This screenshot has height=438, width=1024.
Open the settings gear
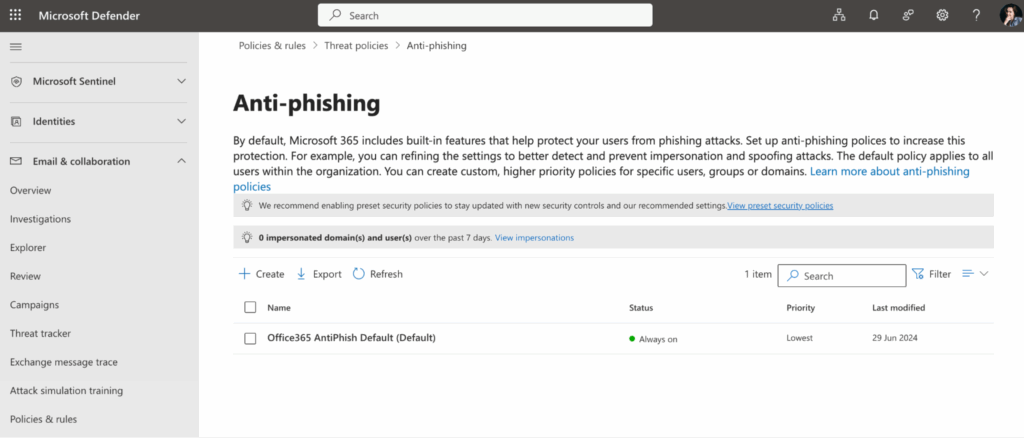(942, 16)
